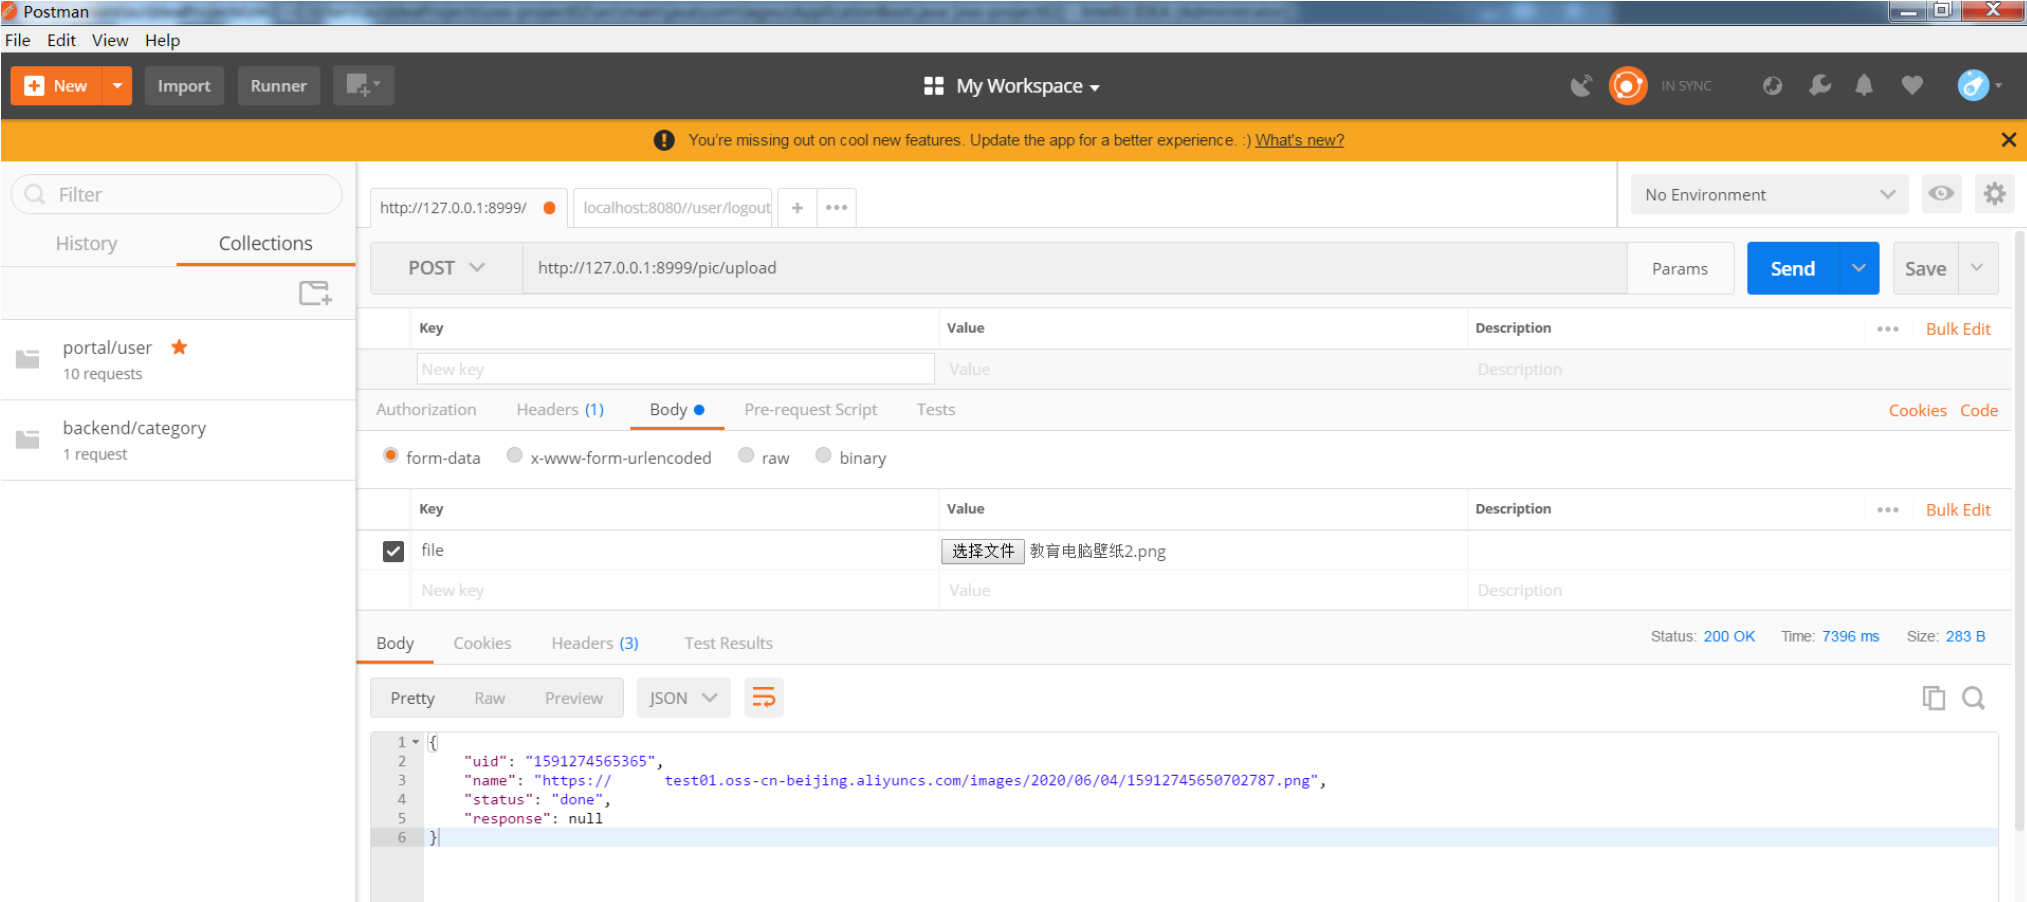
Task: Open the Pre-request Script tab
Action: (x=810, y=410)
